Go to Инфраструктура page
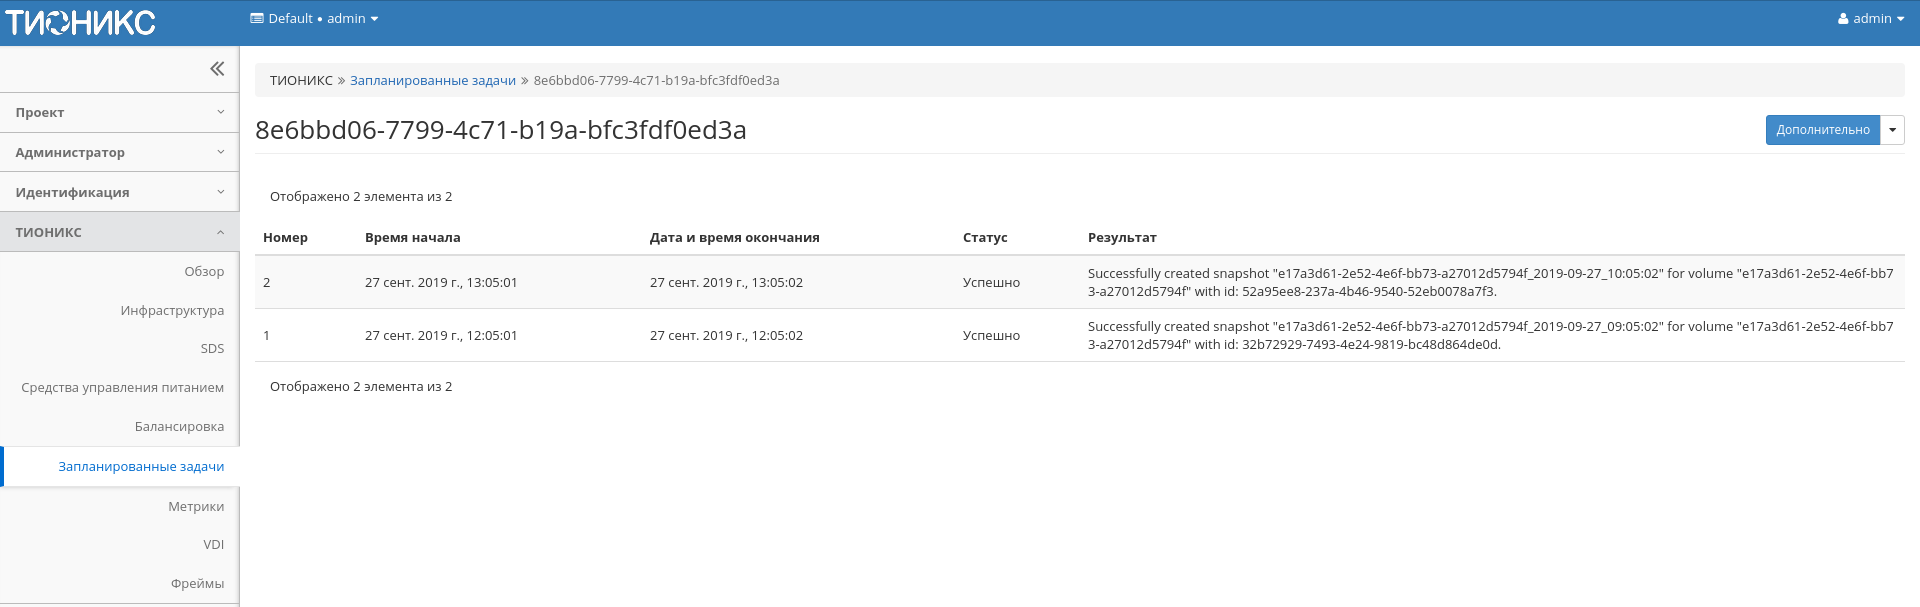The width and height of the screenshot is (1920, 607). pyautogui.click(x=172, y=311)
